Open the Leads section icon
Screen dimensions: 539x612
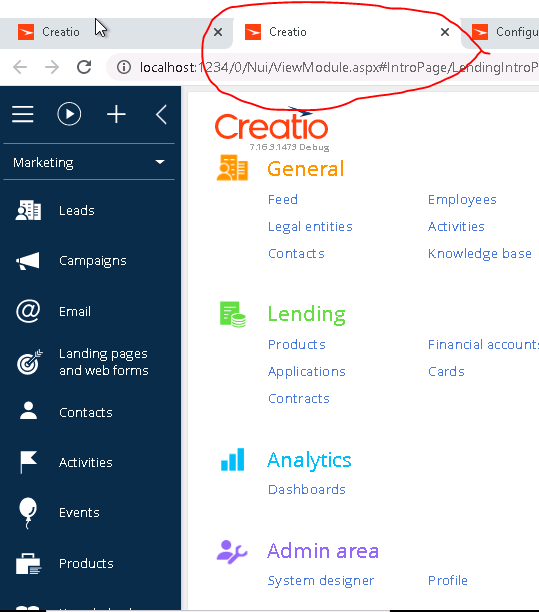(28, 210)
